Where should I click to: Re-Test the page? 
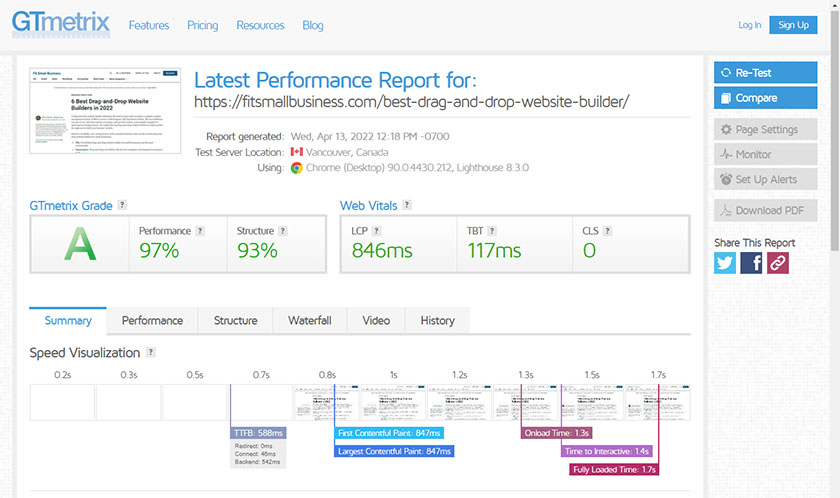tap(765, 73)
